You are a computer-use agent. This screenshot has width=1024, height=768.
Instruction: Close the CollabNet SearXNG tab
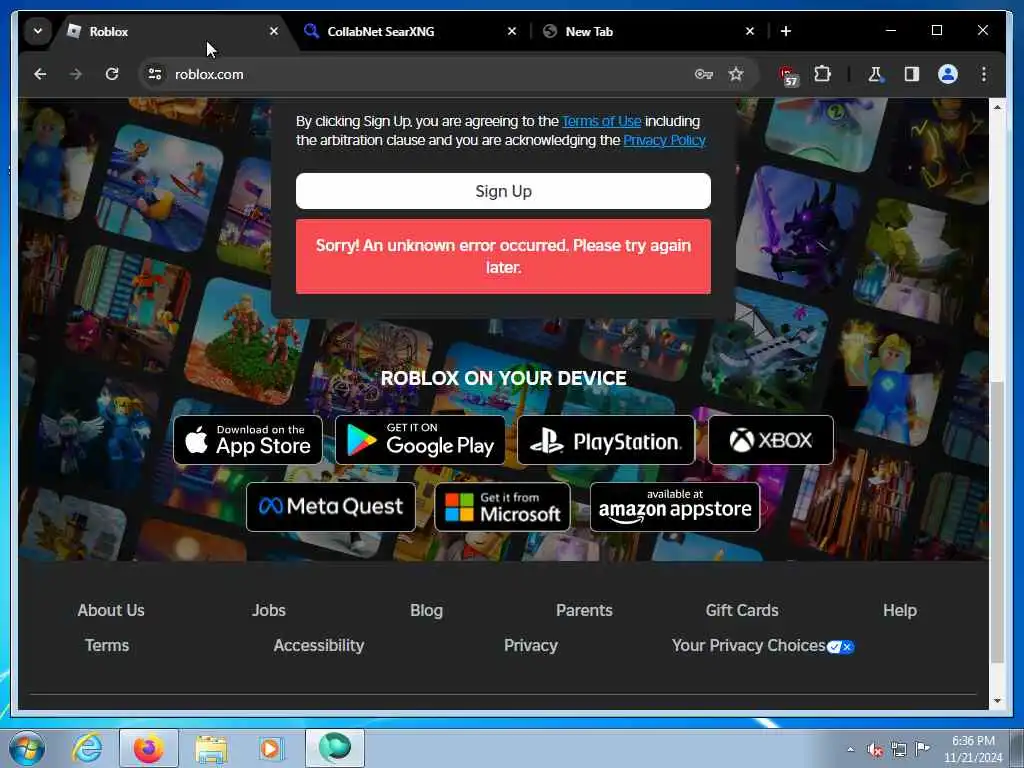pyautogui.click(x=512, y=31)
